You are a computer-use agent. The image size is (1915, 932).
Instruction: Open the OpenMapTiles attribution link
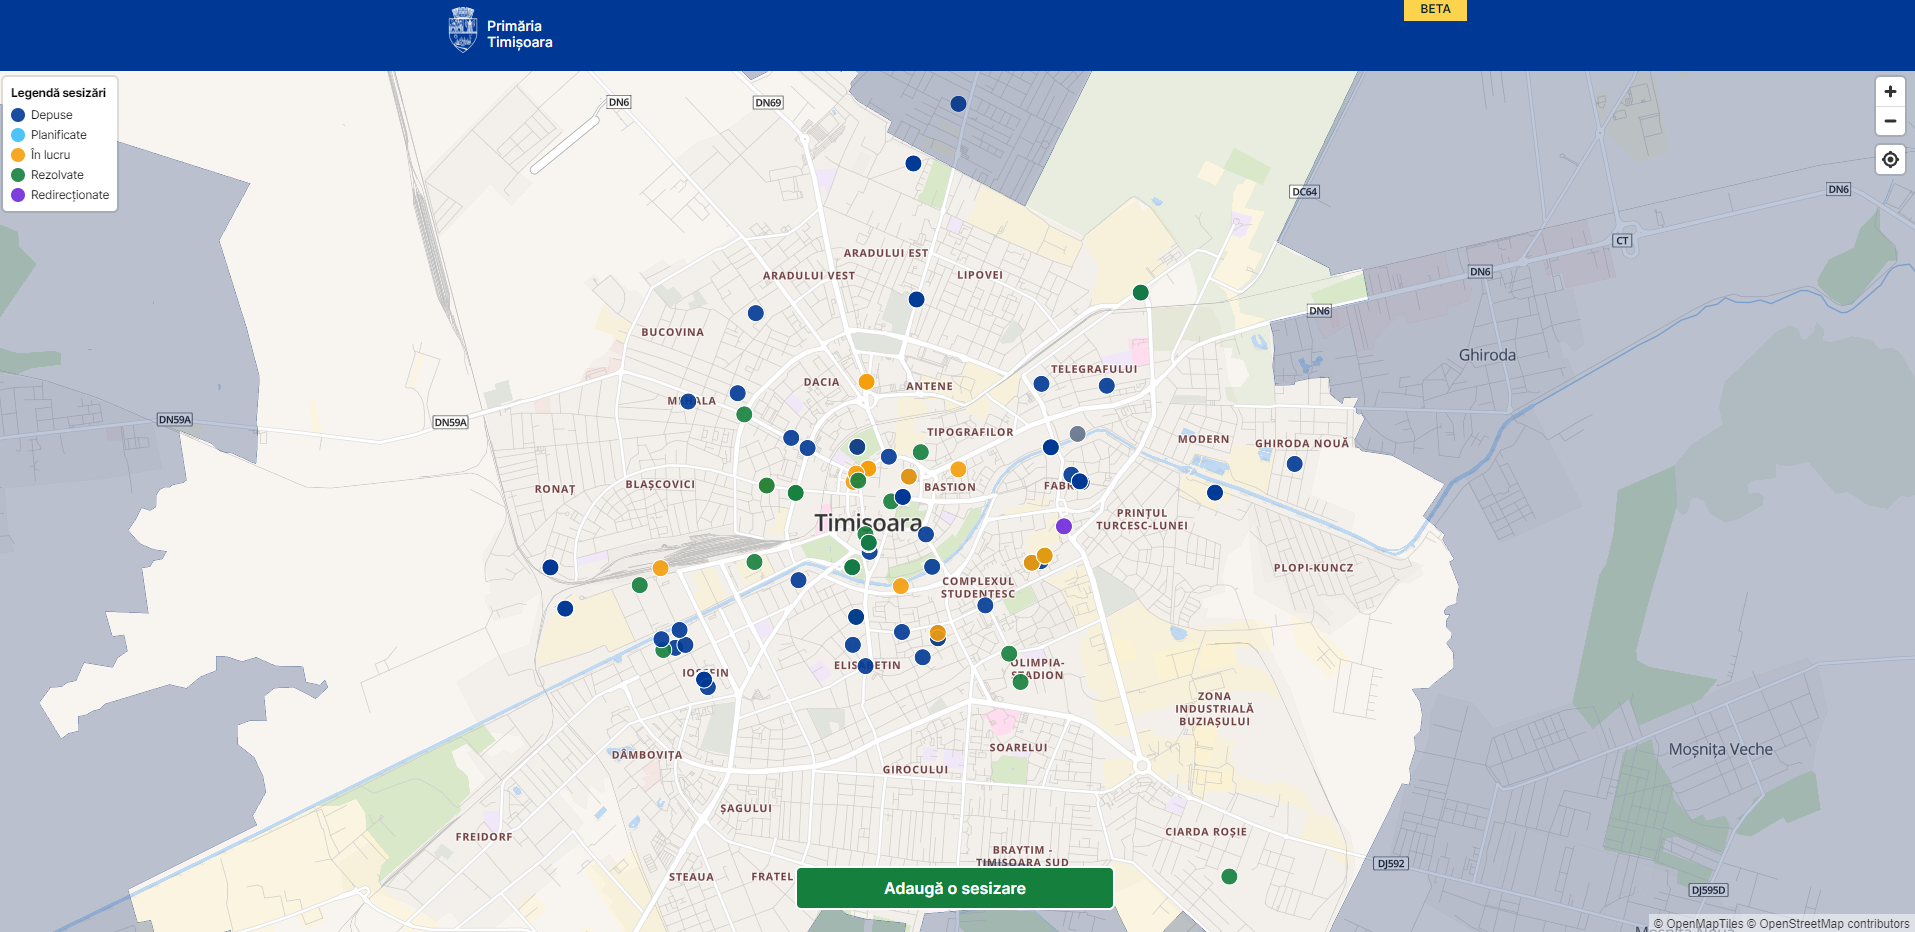pyautogui.click(x=1704, y=924)
